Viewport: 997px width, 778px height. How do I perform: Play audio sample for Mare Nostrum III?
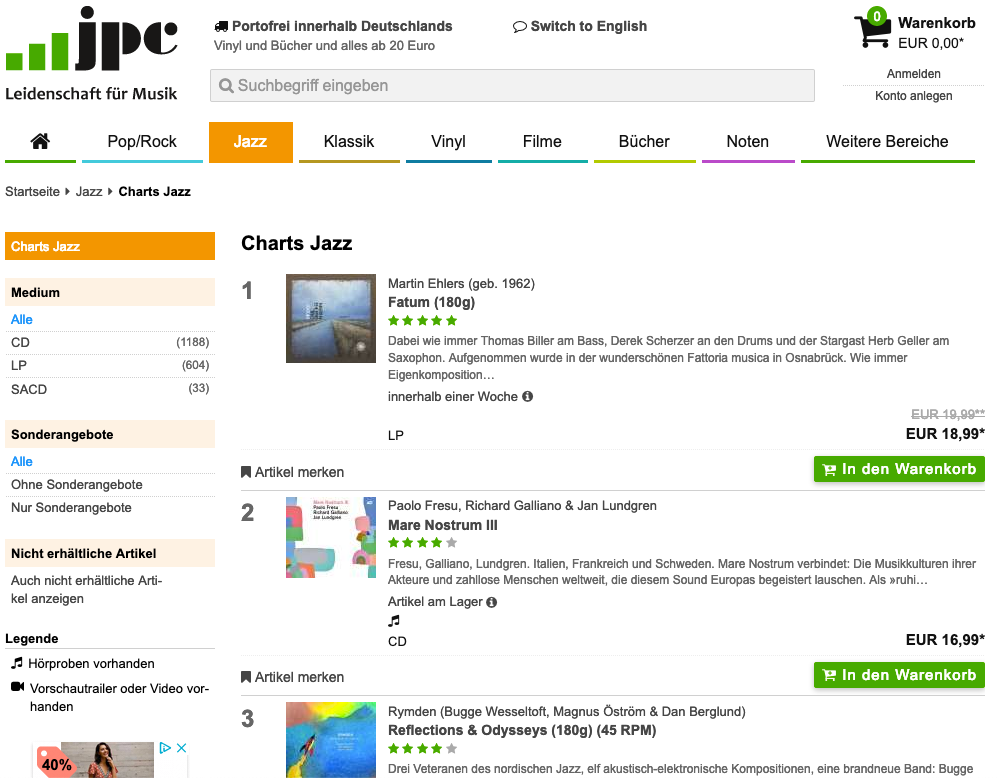click(394, 621)
